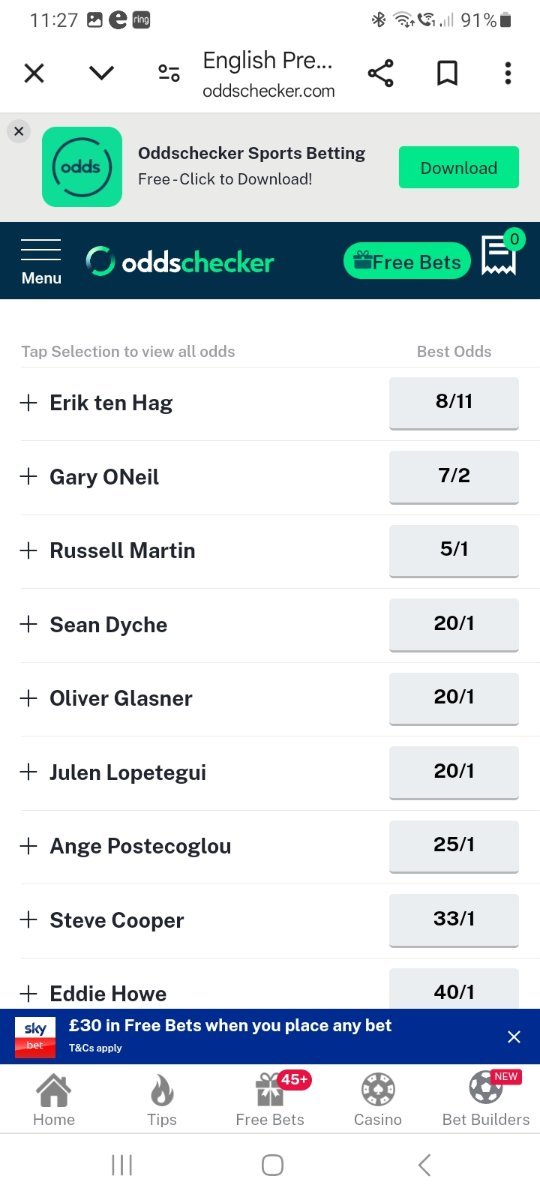540x1200 pixels.
Task: Click the green Free Bets header button
Action: (407, 262)
